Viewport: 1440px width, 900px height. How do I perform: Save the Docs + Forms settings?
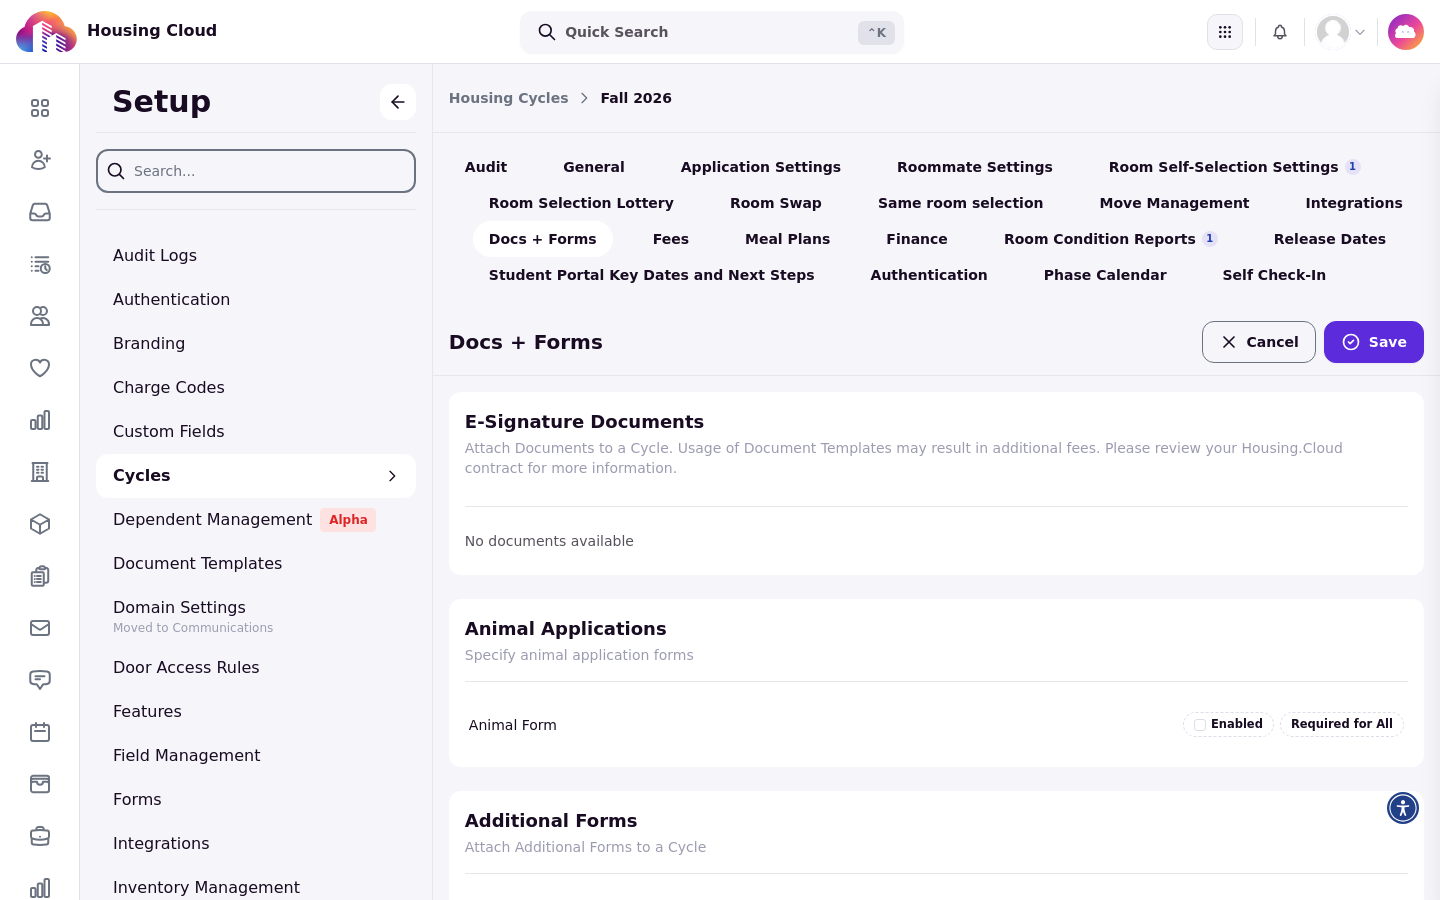coord(1374,342)
